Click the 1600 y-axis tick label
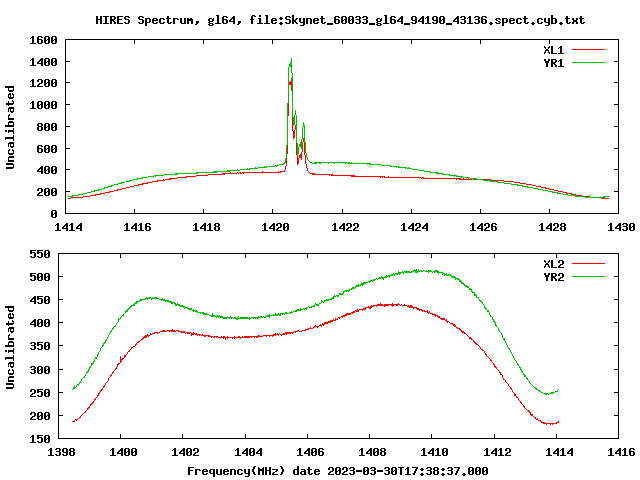640x480 pixels. click(43, 40)
